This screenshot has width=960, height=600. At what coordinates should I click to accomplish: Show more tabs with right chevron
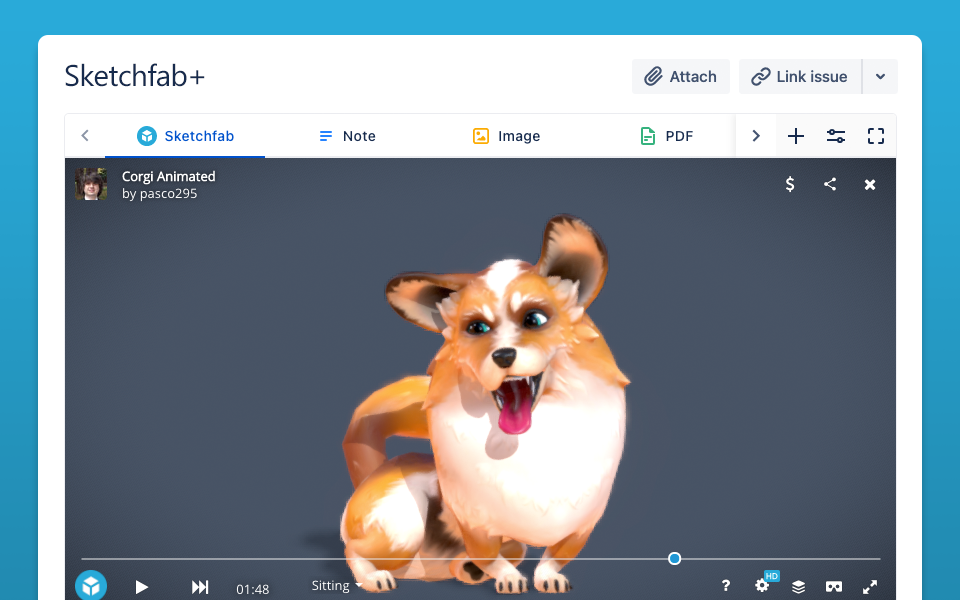point(756,136)
